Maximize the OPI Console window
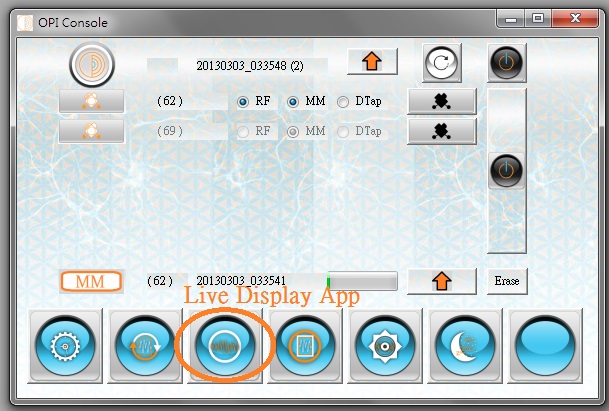 [538, 19]
